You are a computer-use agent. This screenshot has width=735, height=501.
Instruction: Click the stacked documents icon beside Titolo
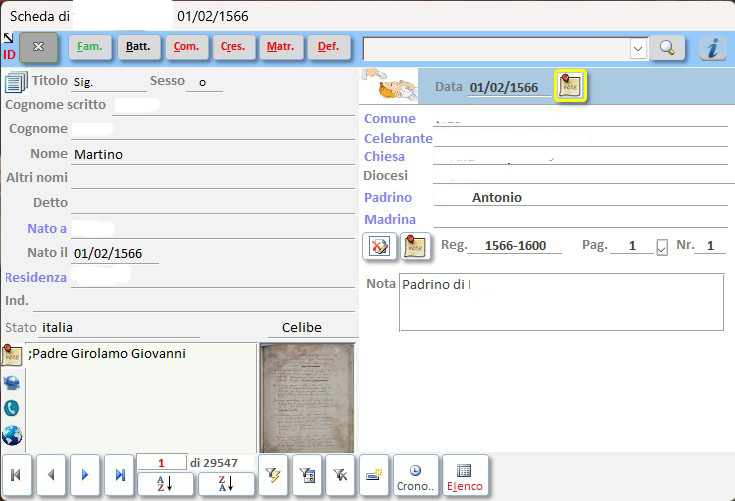(x=16, y=82)
